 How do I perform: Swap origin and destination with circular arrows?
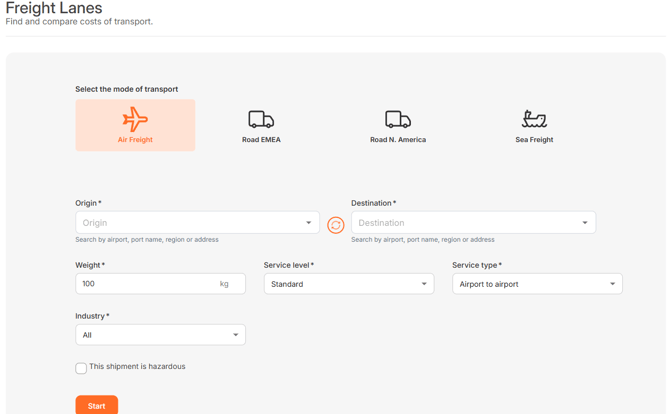[336, 225]
